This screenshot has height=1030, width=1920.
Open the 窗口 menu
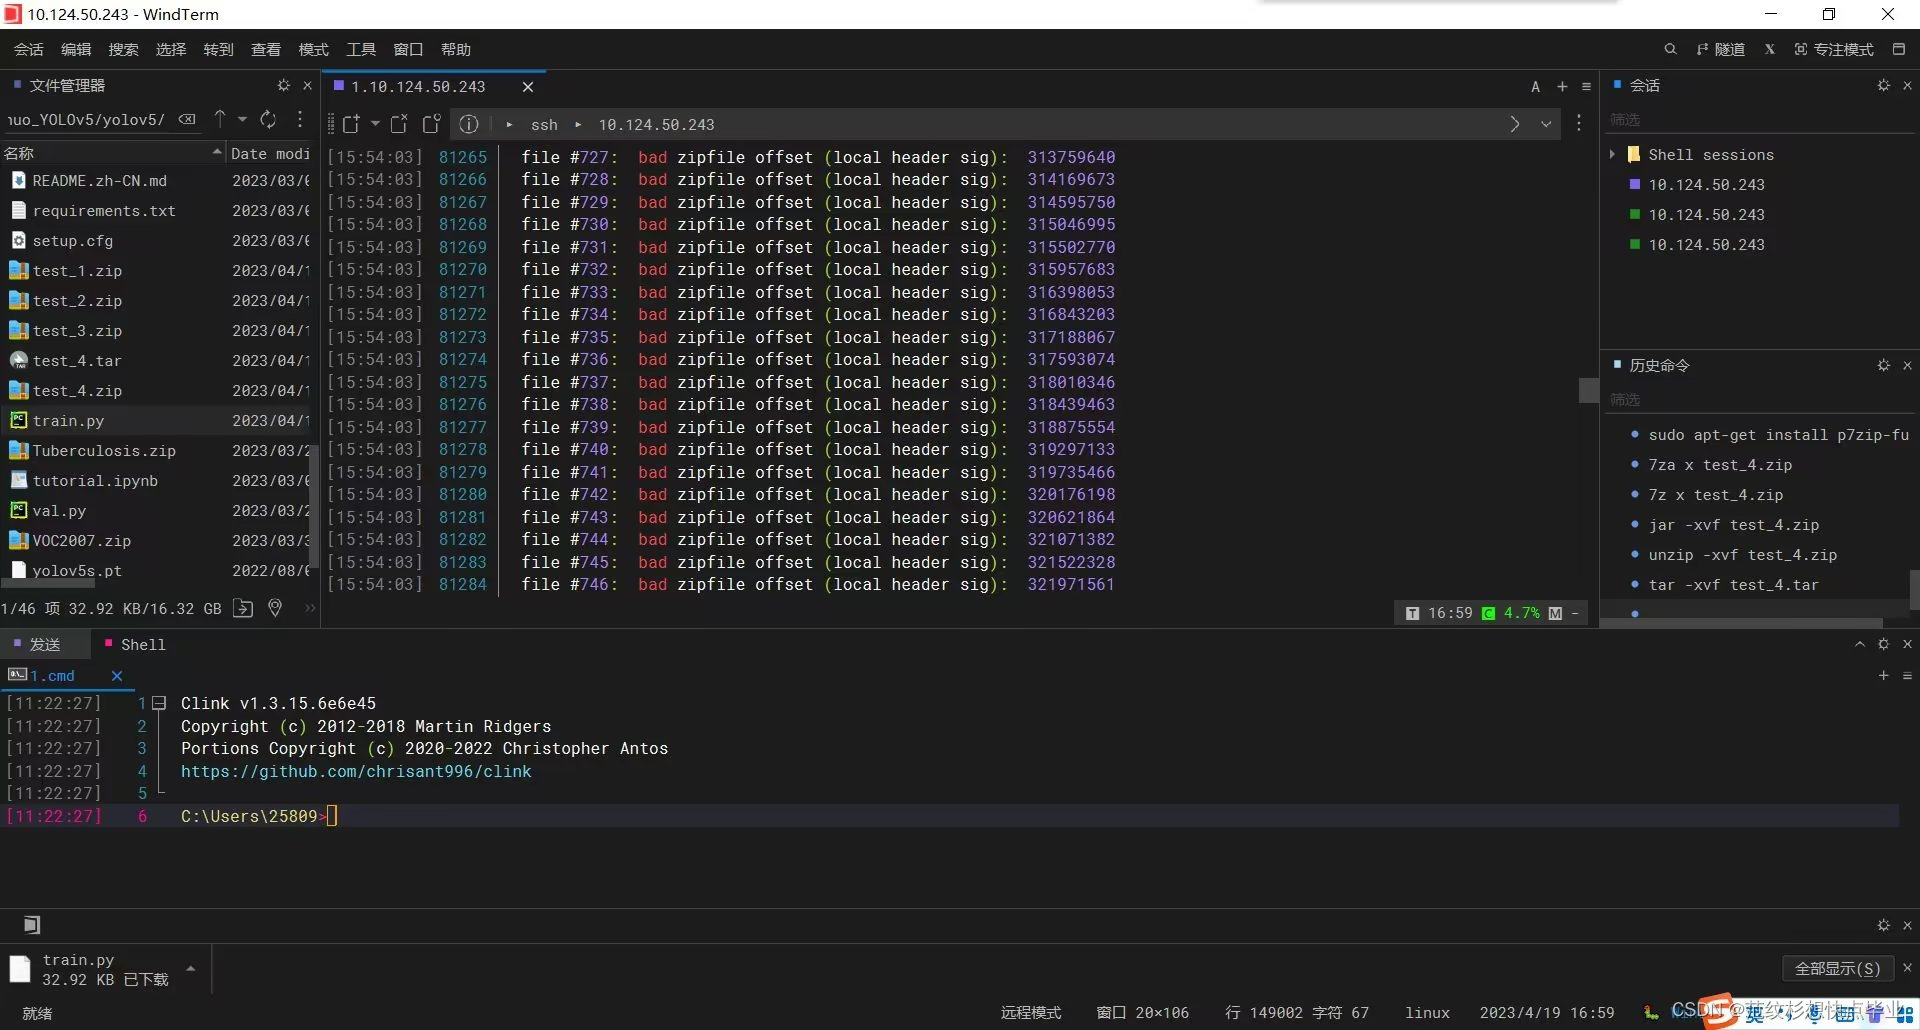[408, 49]
